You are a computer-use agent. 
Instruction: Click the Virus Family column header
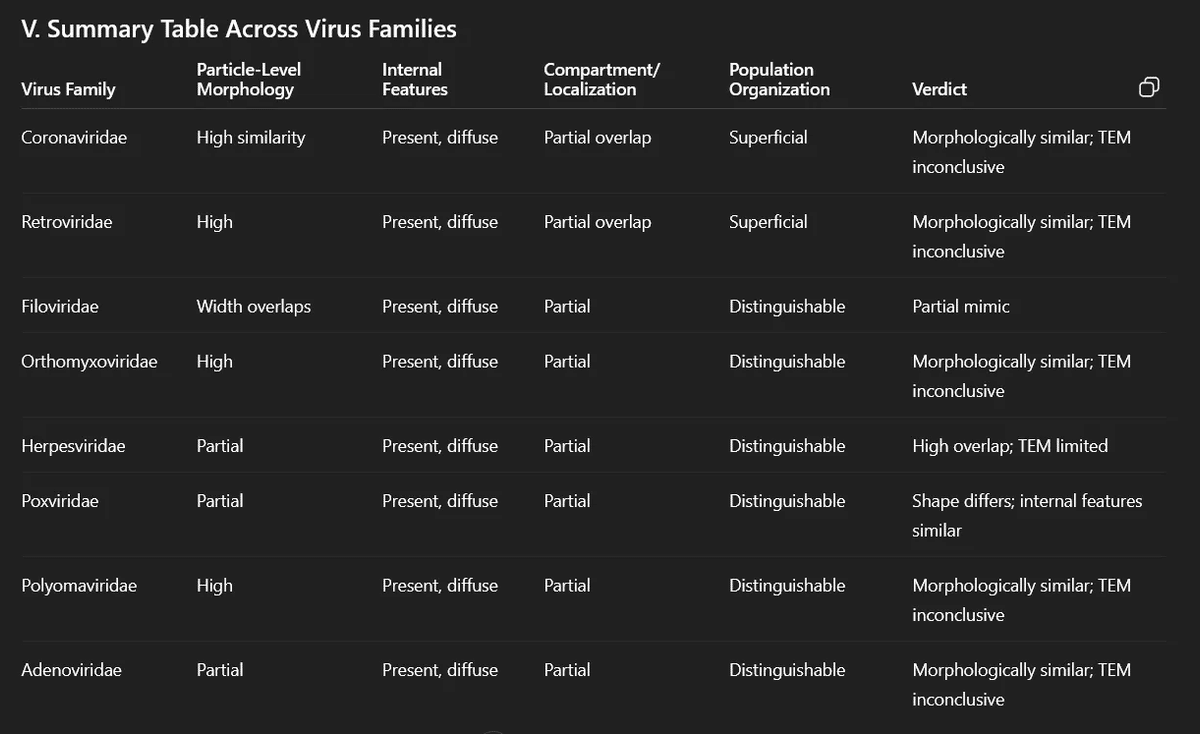(68, 89)
